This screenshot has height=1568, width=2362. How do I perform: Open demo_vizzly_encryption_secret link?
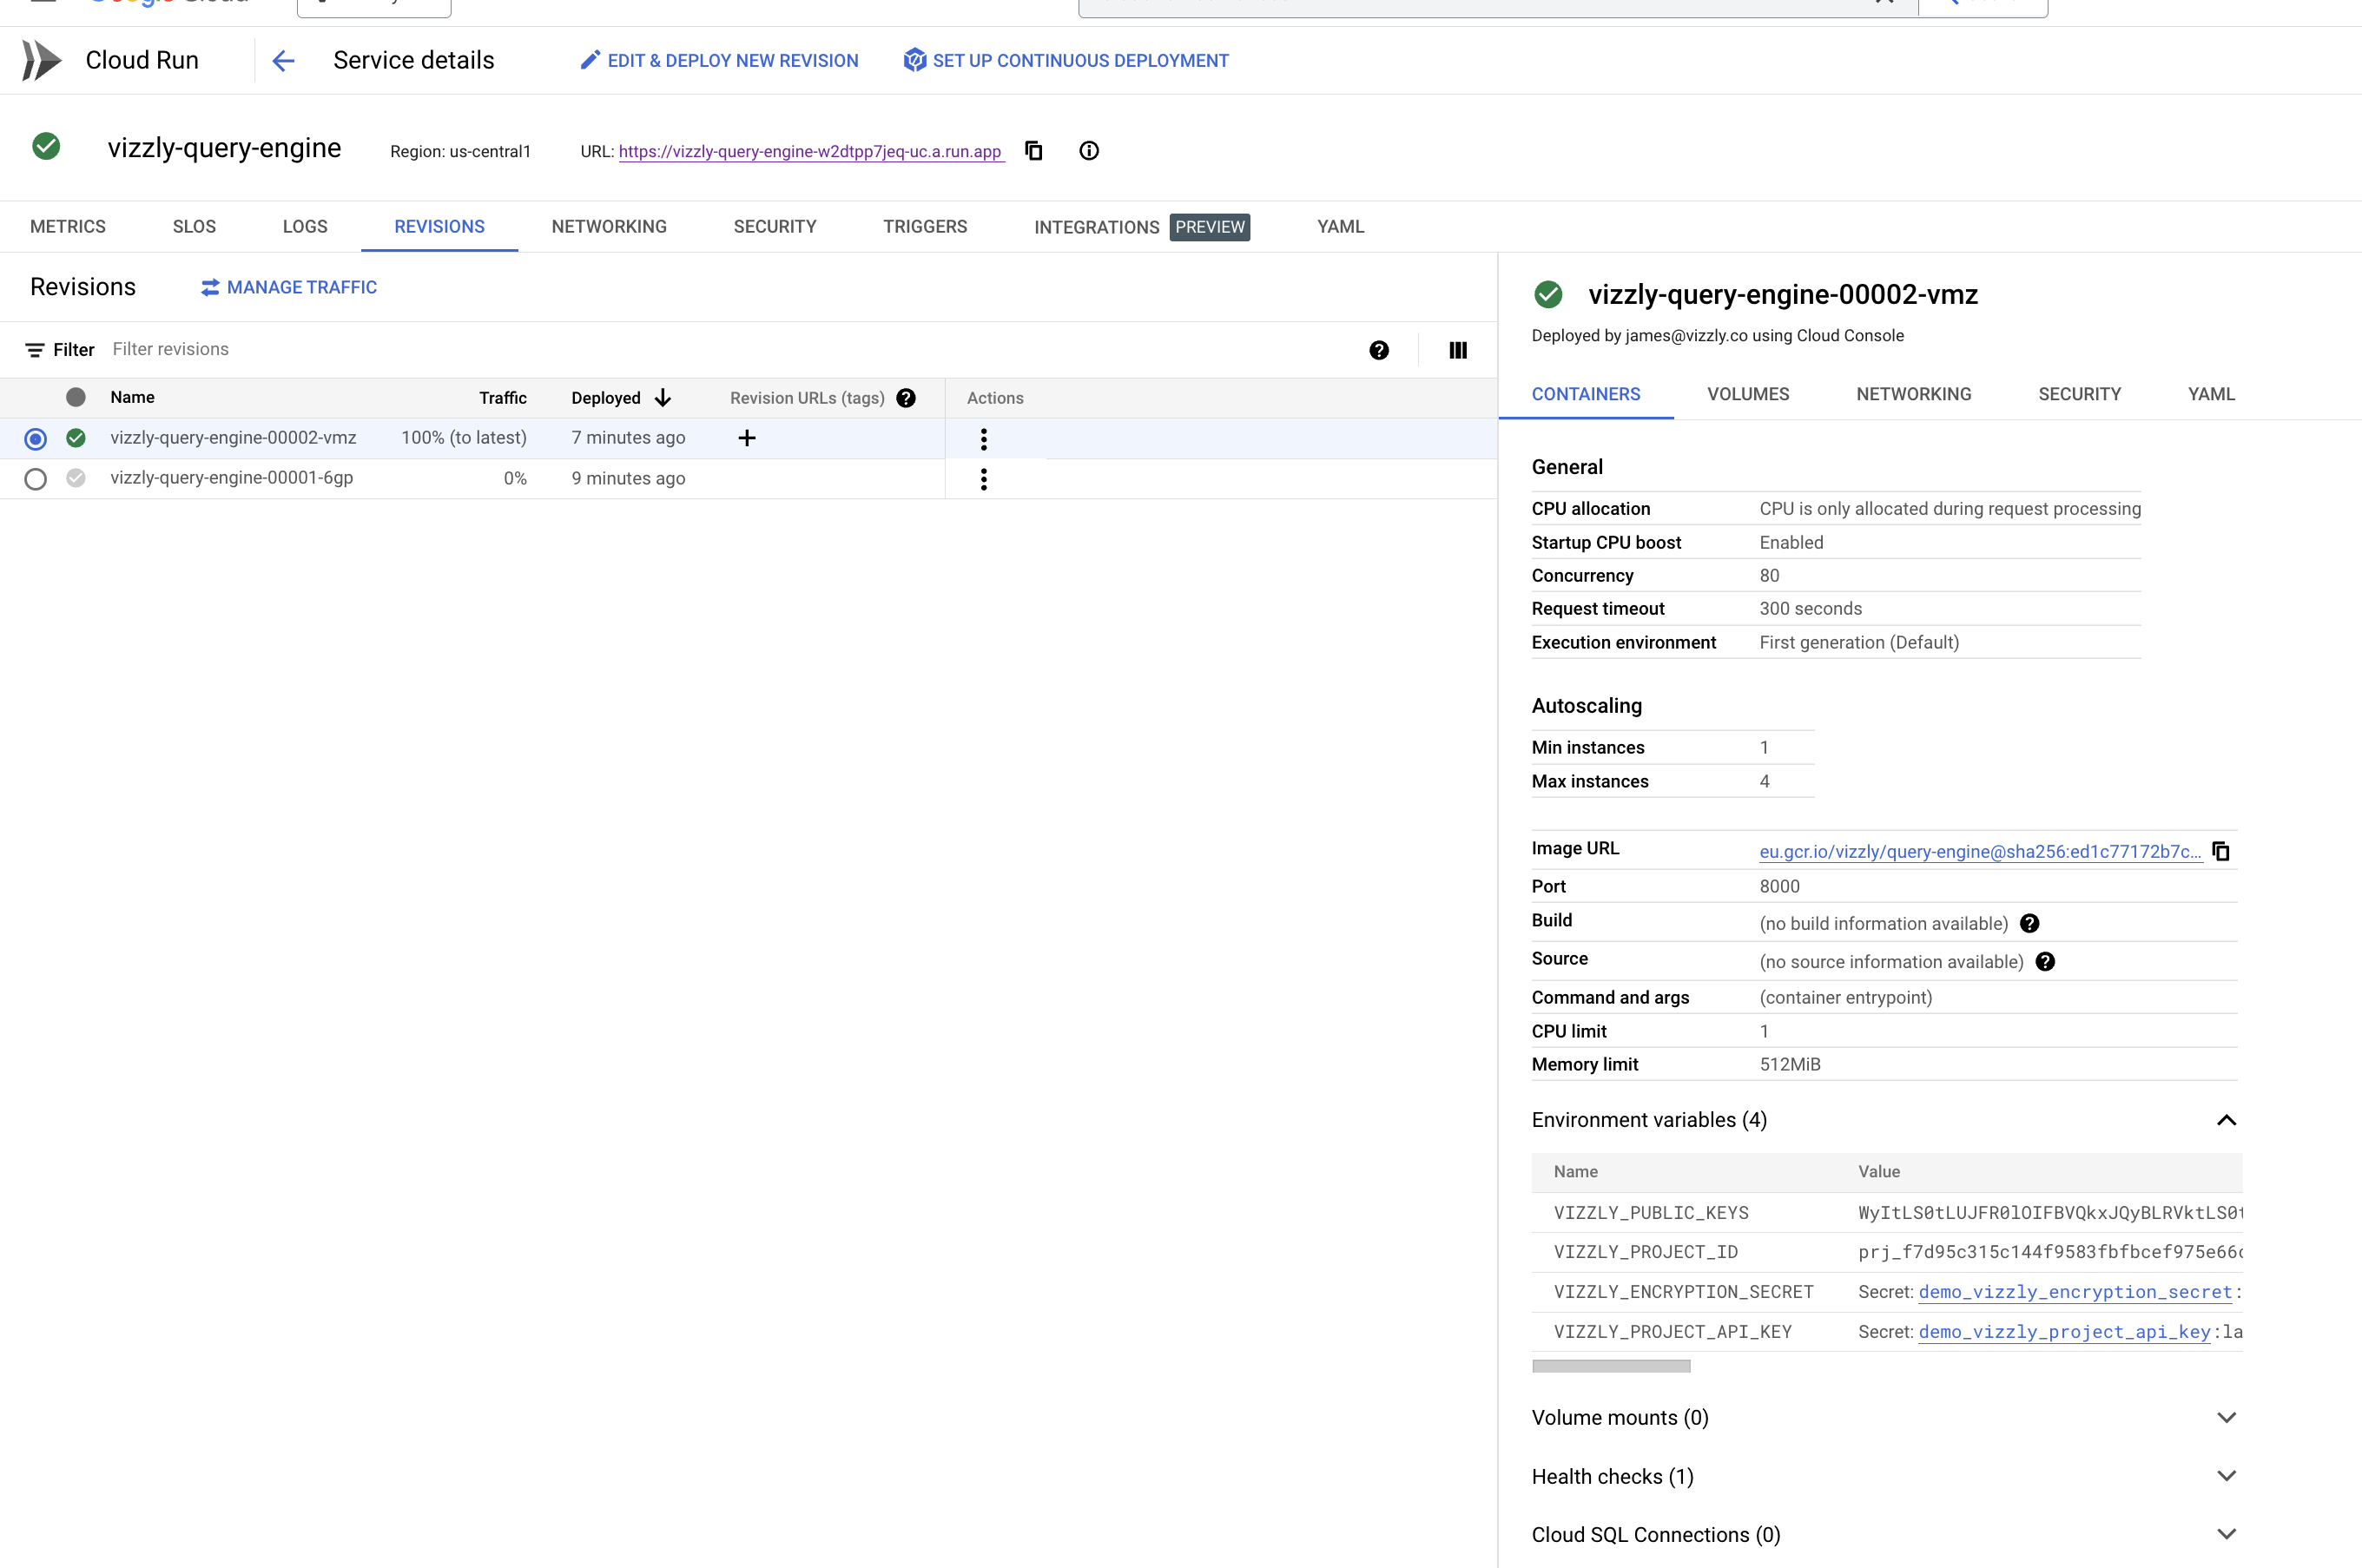click(x=2075, y=1292)
